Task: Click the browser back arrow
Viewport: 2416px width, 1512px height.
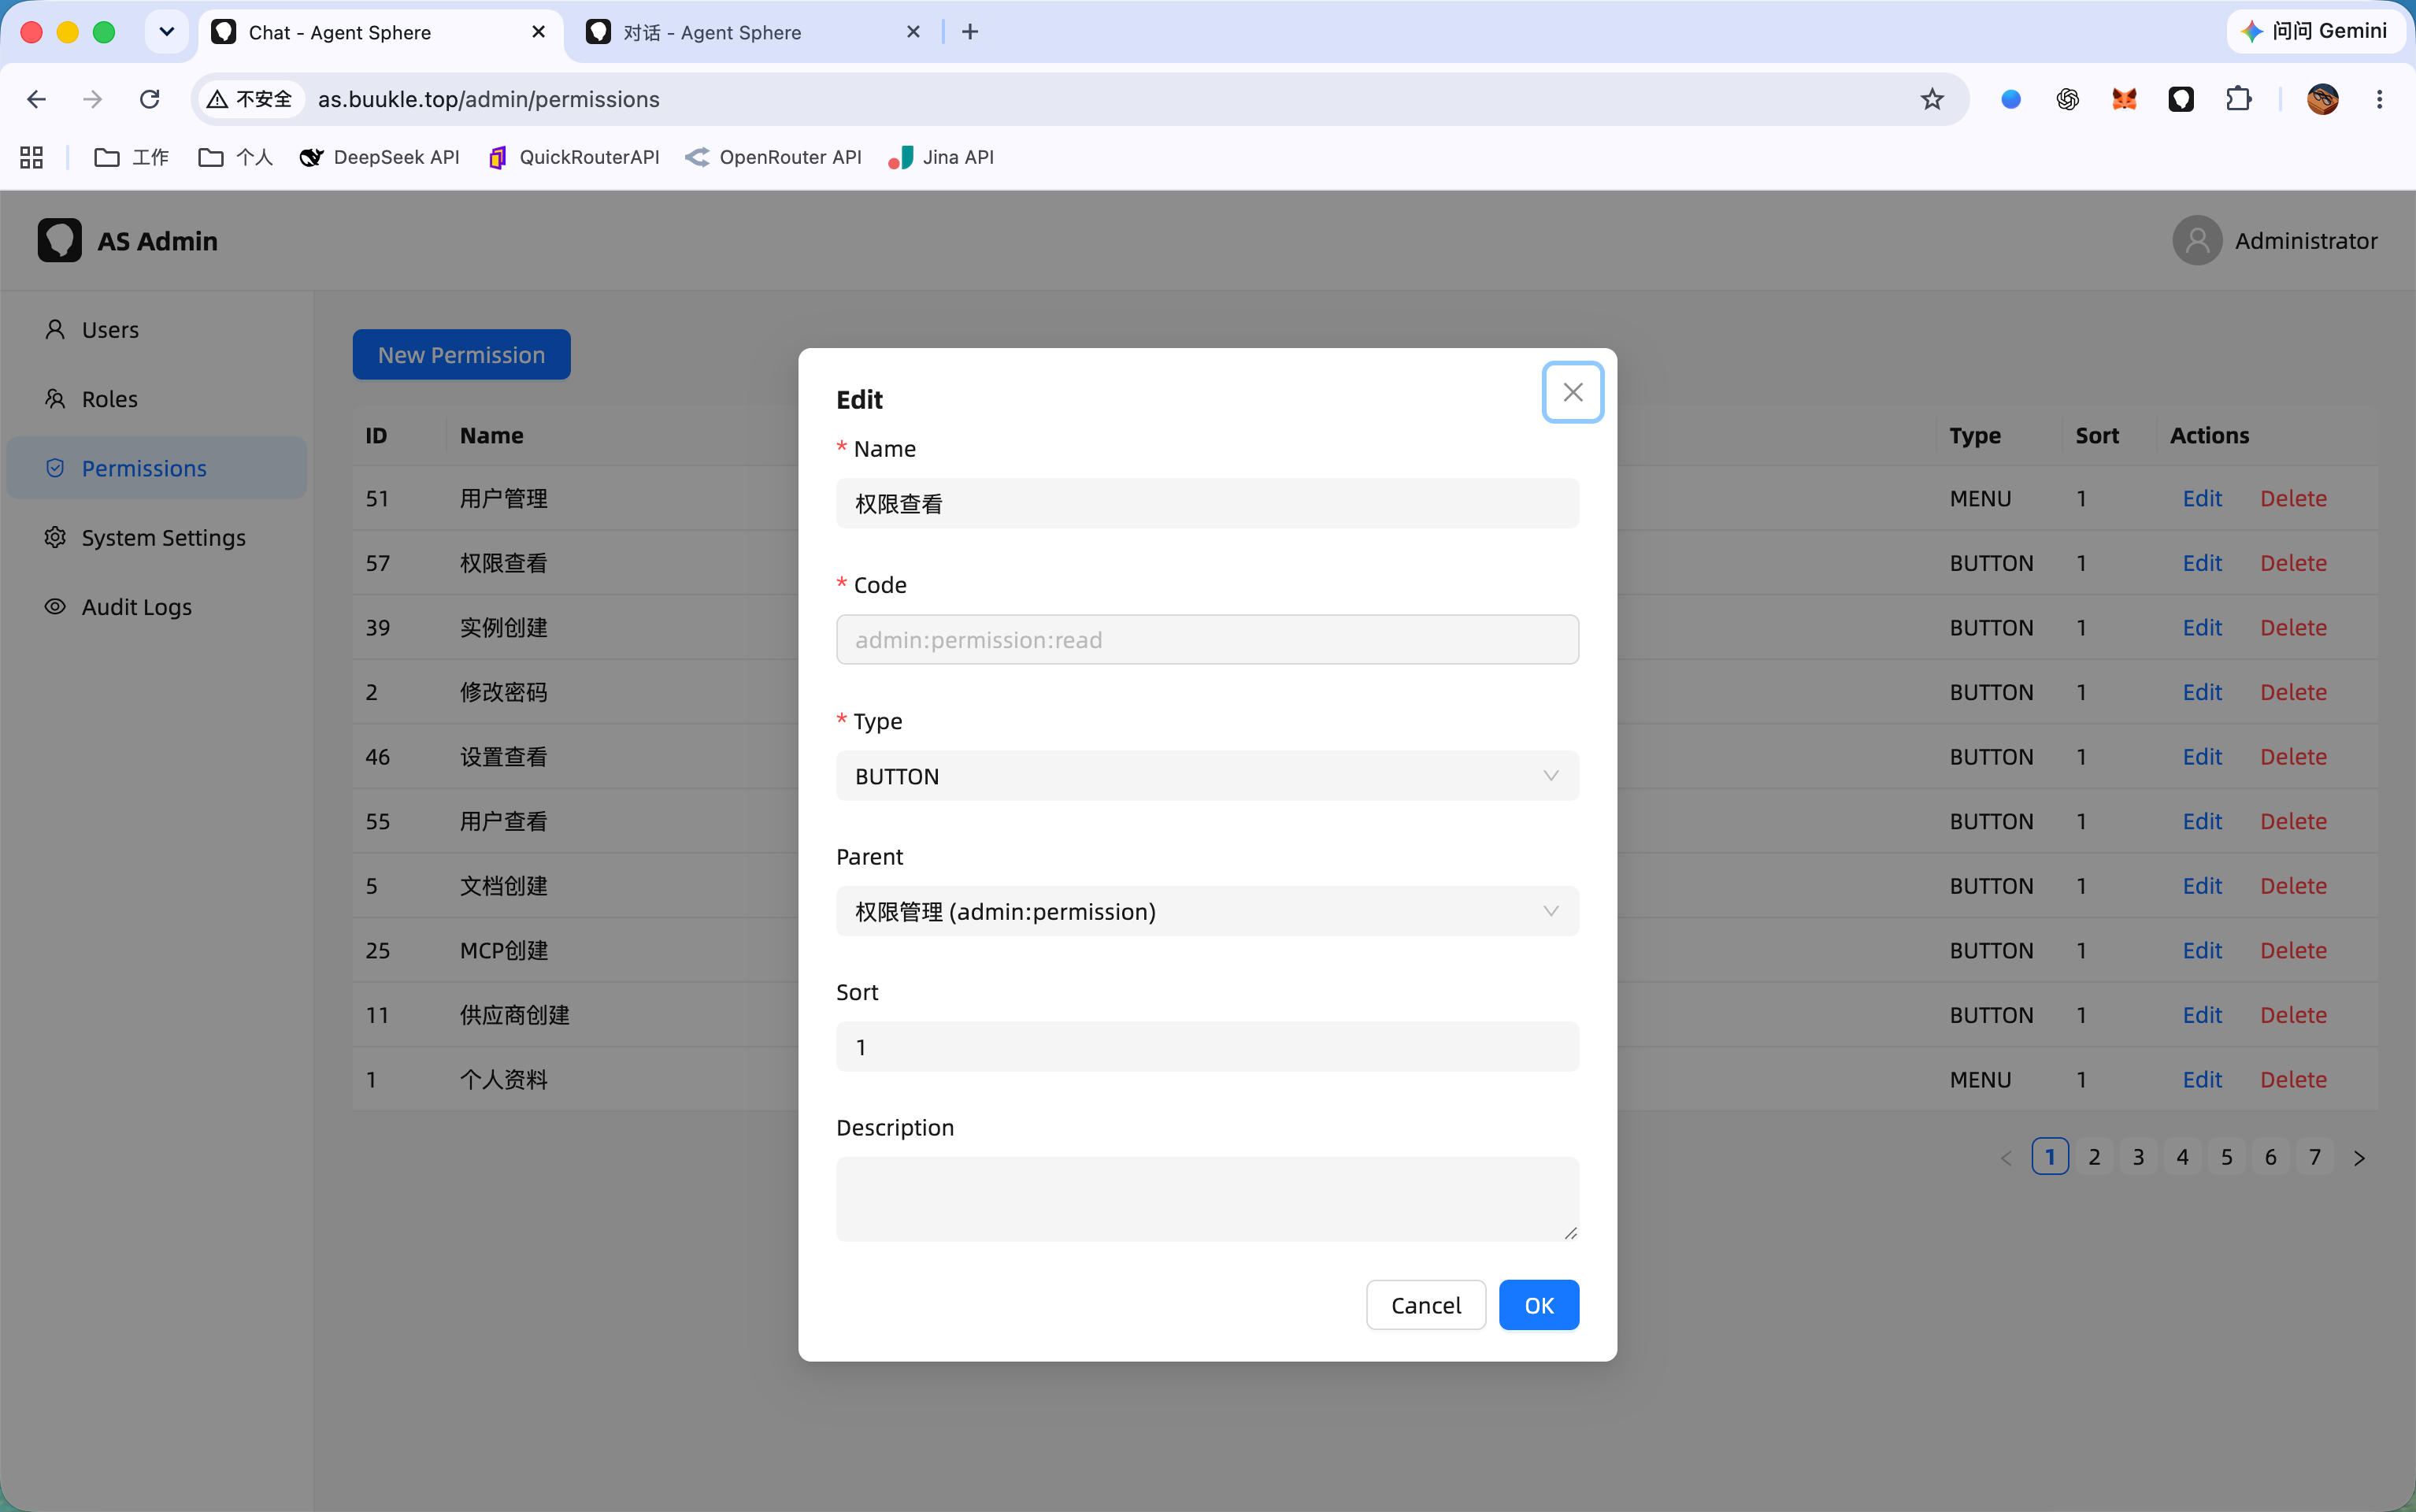Action: pos(37,99)
